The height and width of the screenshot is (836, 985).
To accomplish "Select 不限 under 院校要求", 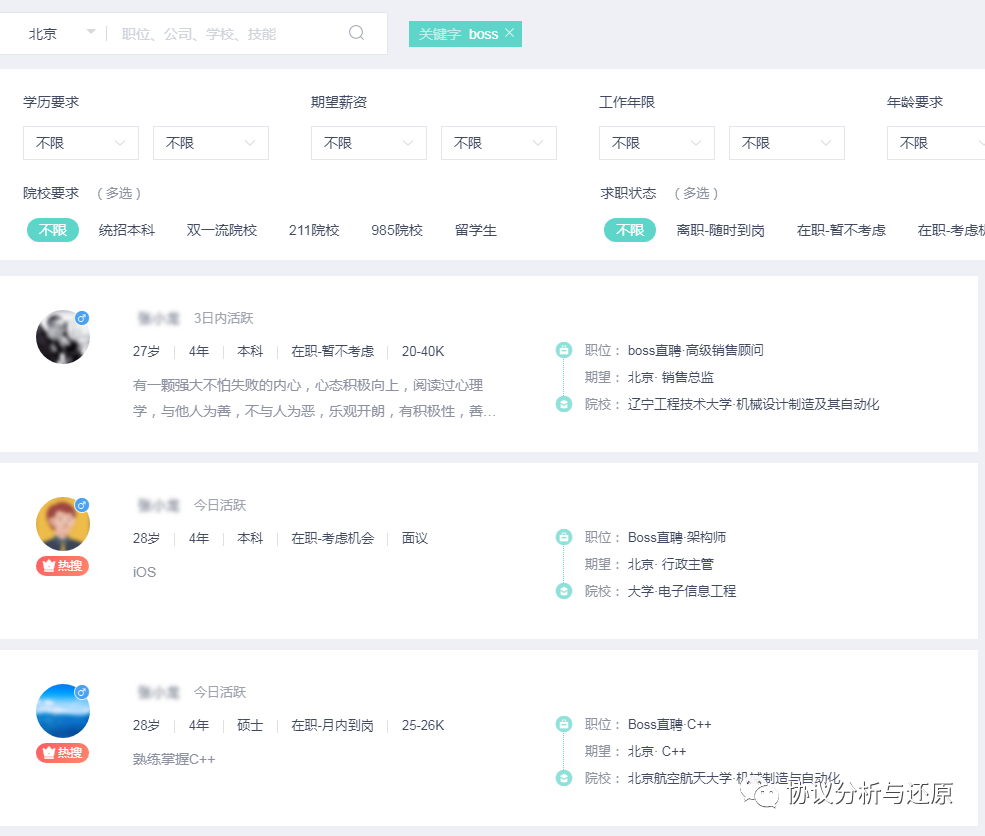I will [x=53, y=230].
